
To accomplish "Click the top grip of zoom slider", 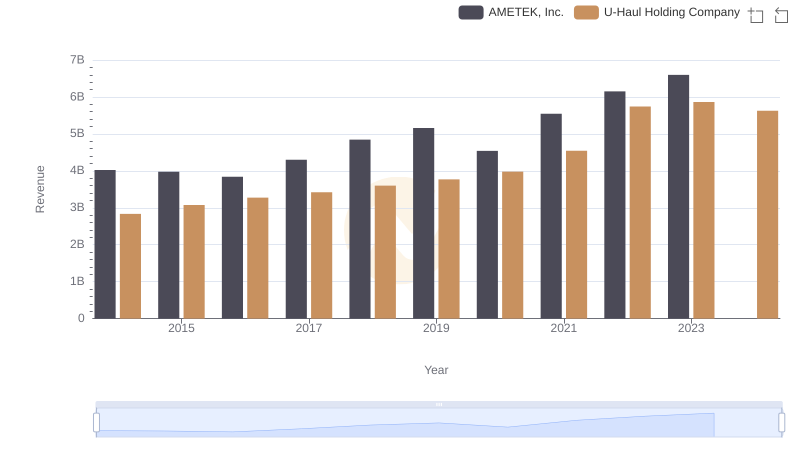I will (x=439, y=404).
